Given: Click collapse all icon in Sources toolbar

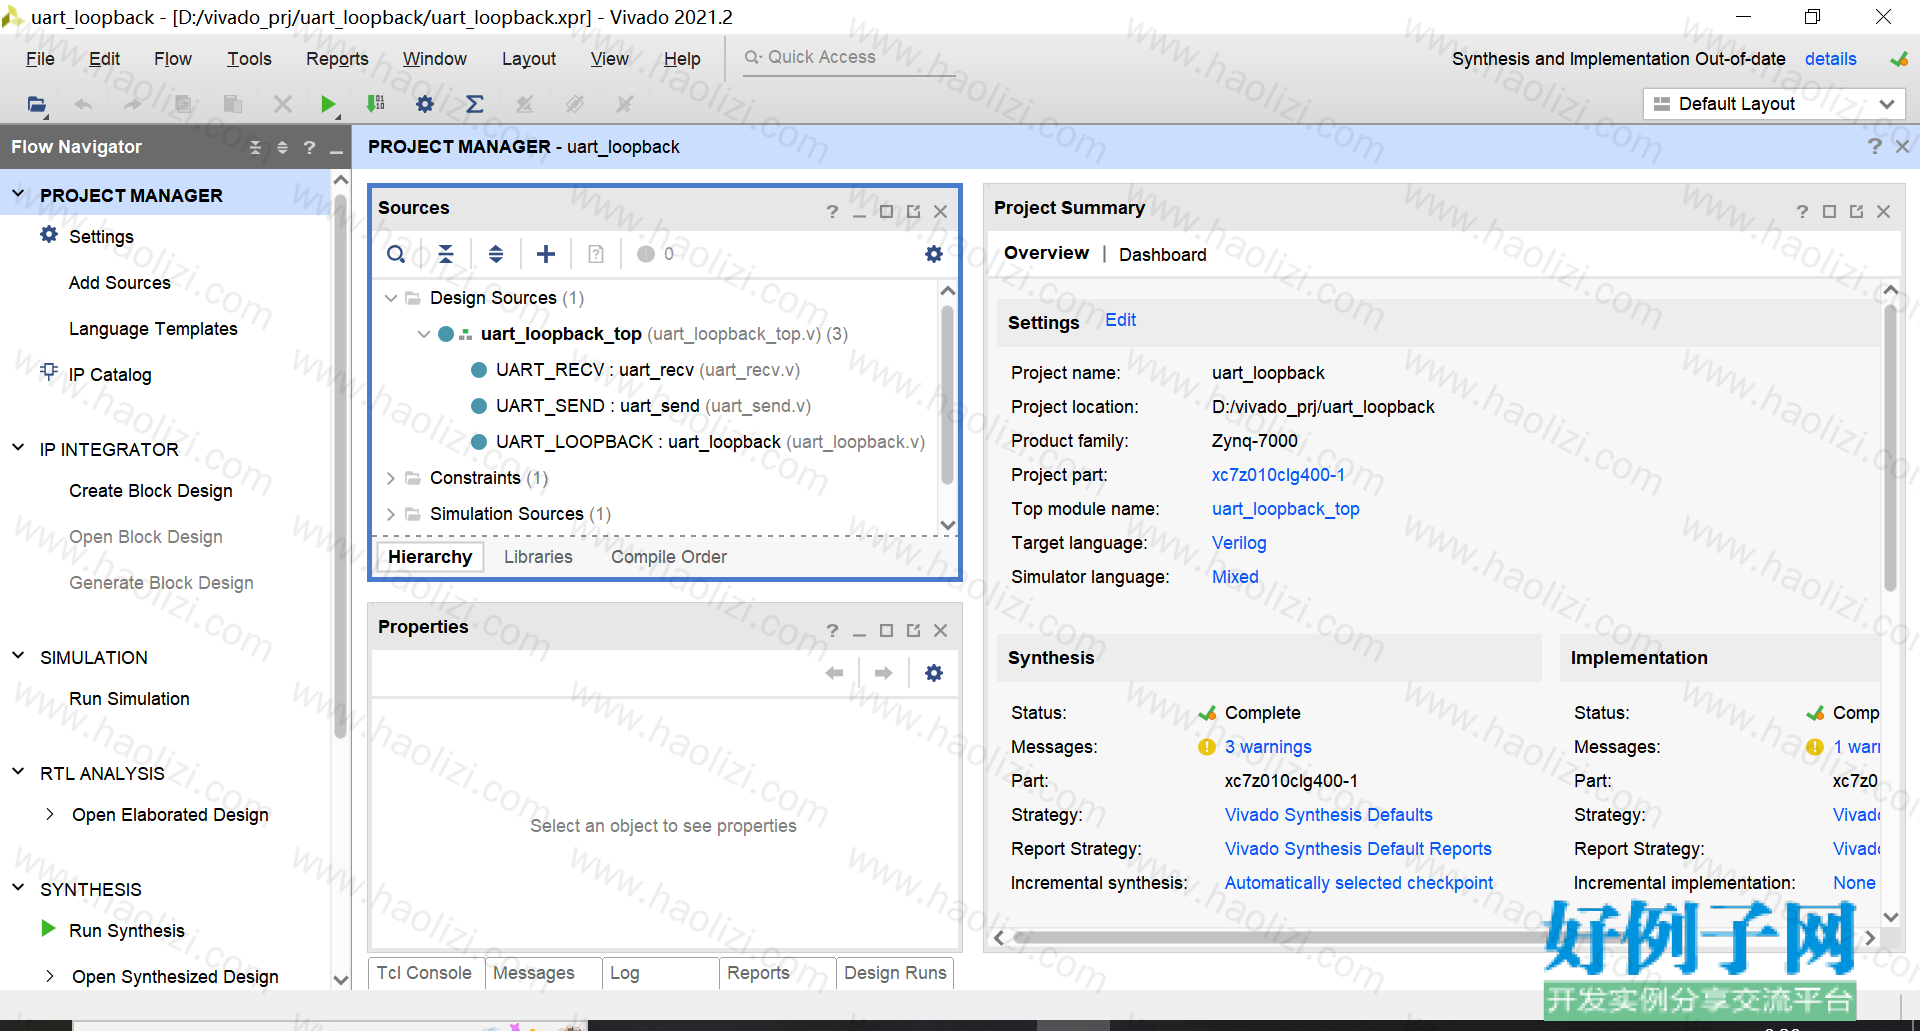Looking at the screenshot, I should [x=446, y=254].
